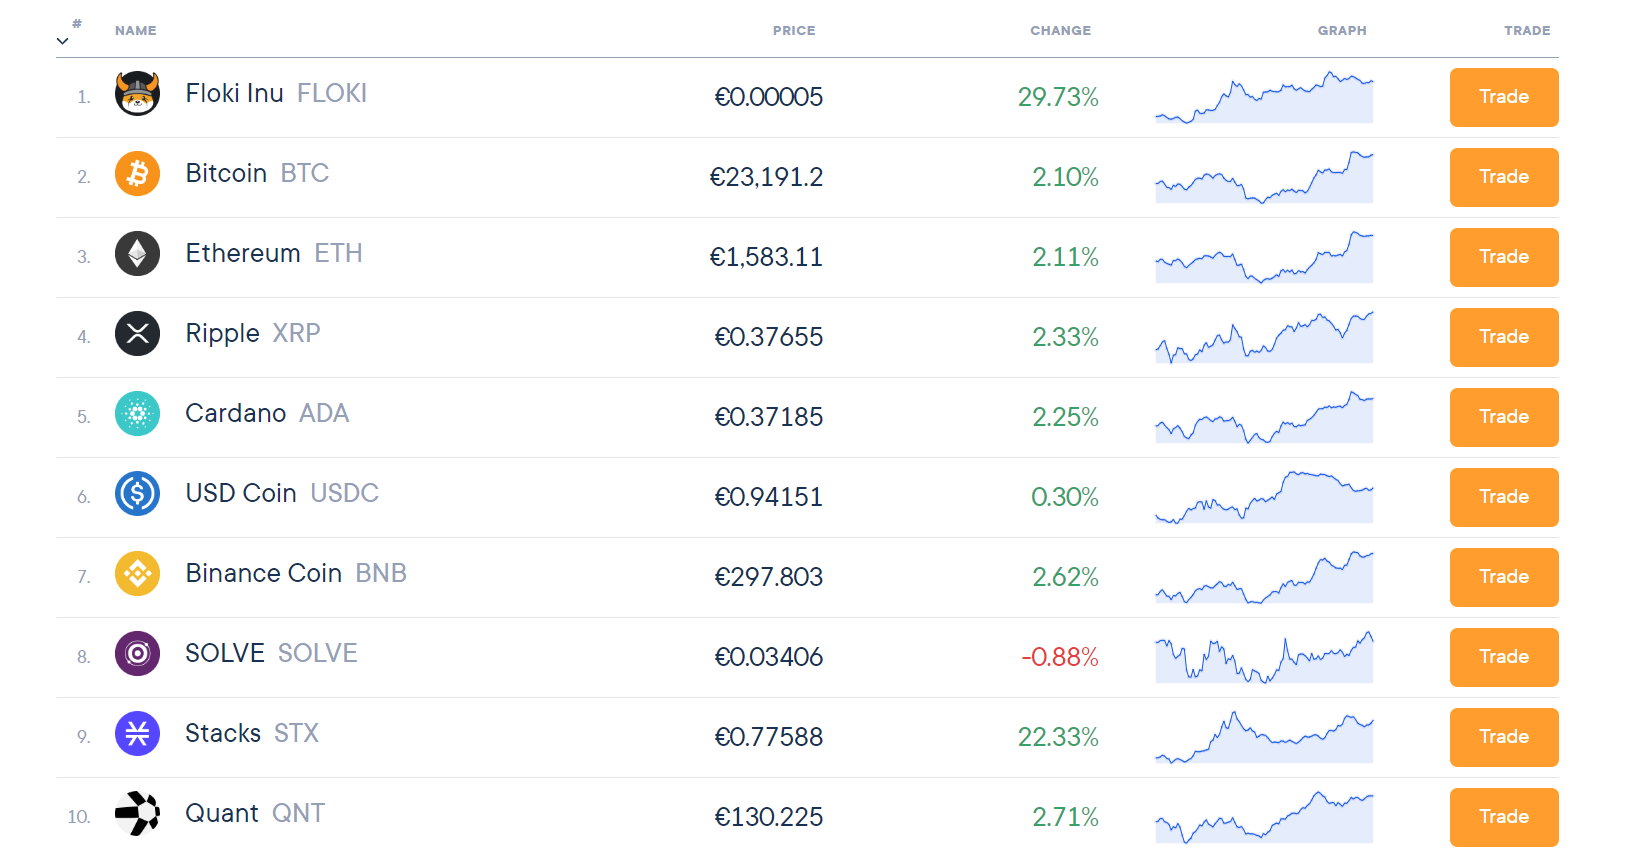This screenshot has width=1644, height=850.
Task: Select the Ripple price €0.37655
Action: pos(768,337)
